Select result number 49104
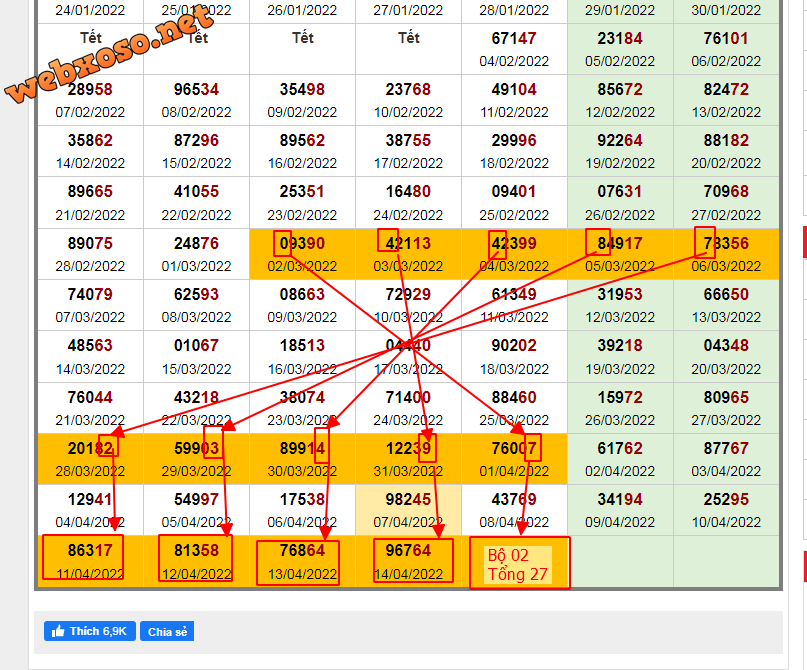 tap(514, 89)
